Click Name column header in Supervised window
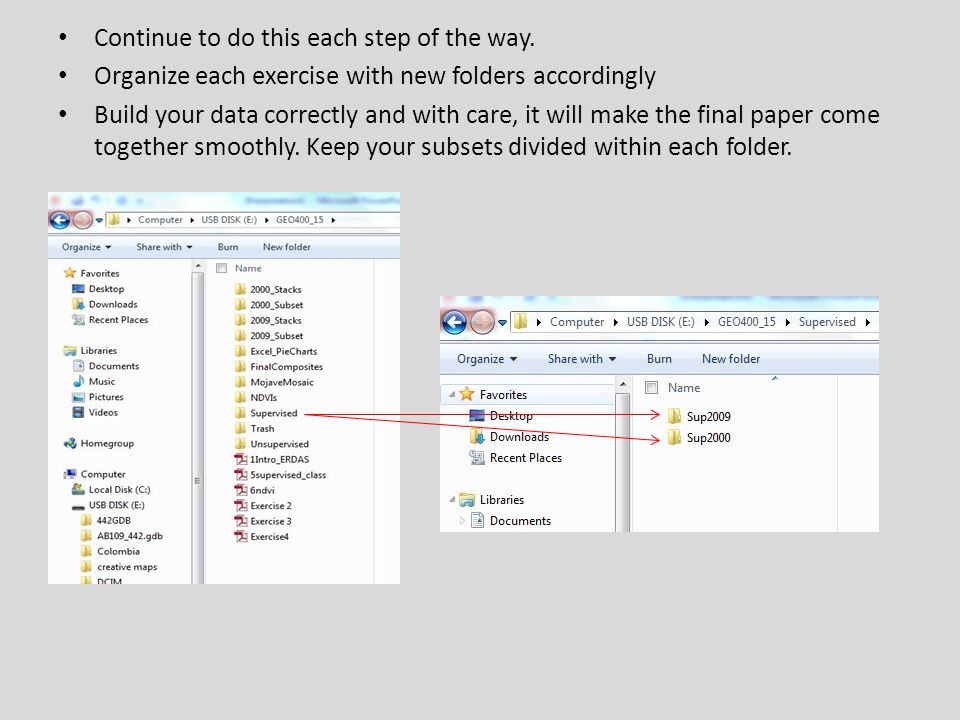960x720 pixels. (684, 388)
